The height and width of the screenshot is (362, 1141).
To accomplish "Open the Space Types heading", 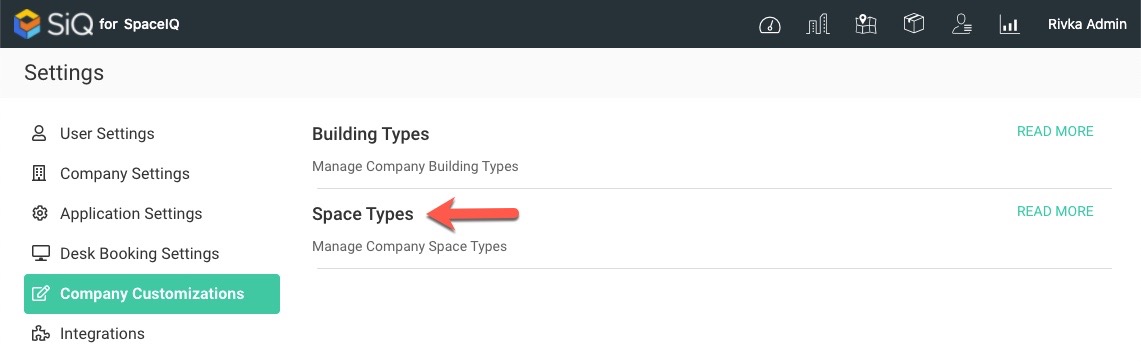I will click(362, 214).
